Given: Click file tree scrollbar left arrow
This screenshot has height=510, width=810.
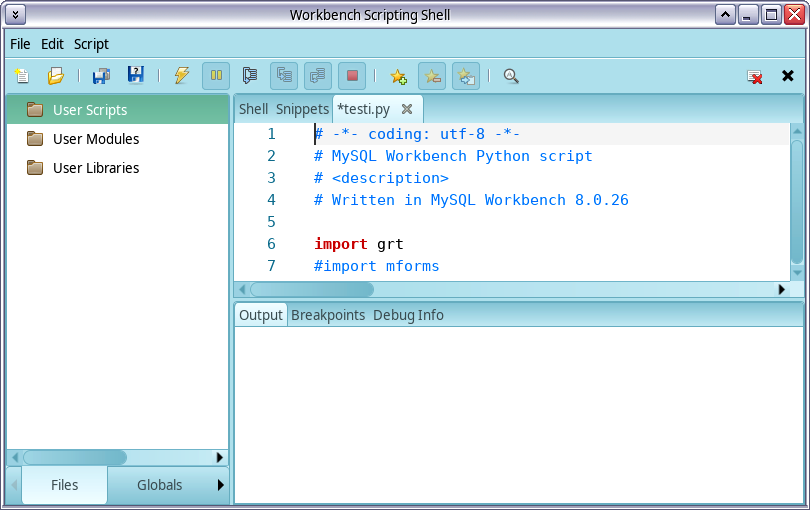Looking at the screenshot, I should click(15, 457).
